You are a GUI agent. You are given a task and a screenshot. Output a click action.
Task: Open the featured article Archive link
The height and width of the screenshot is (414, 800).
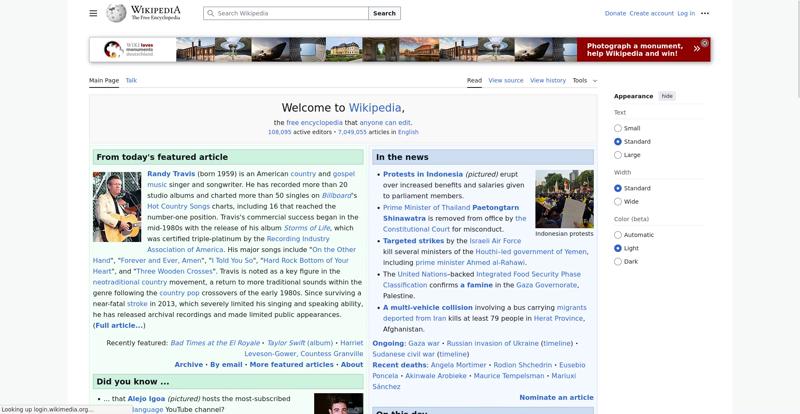(x=189, y=365)
